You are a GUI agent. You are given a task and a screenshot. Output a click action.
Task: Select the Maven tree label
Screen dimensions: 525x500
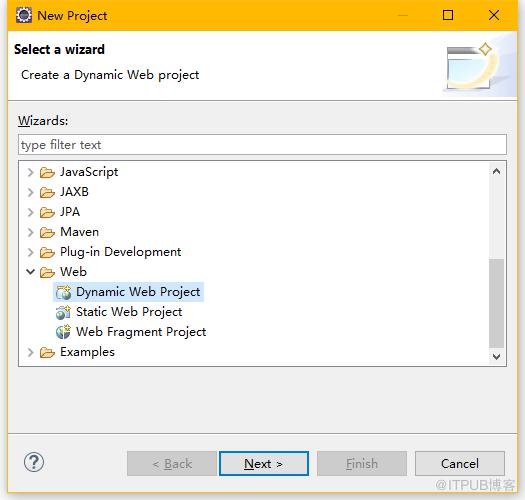(79, 232)
